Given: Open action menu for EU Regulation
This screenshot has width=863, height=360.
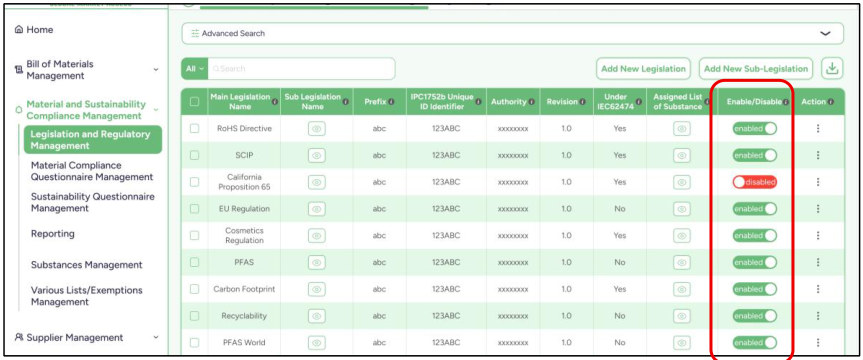Looking at the screenshot, I should (x=818, y=209).
